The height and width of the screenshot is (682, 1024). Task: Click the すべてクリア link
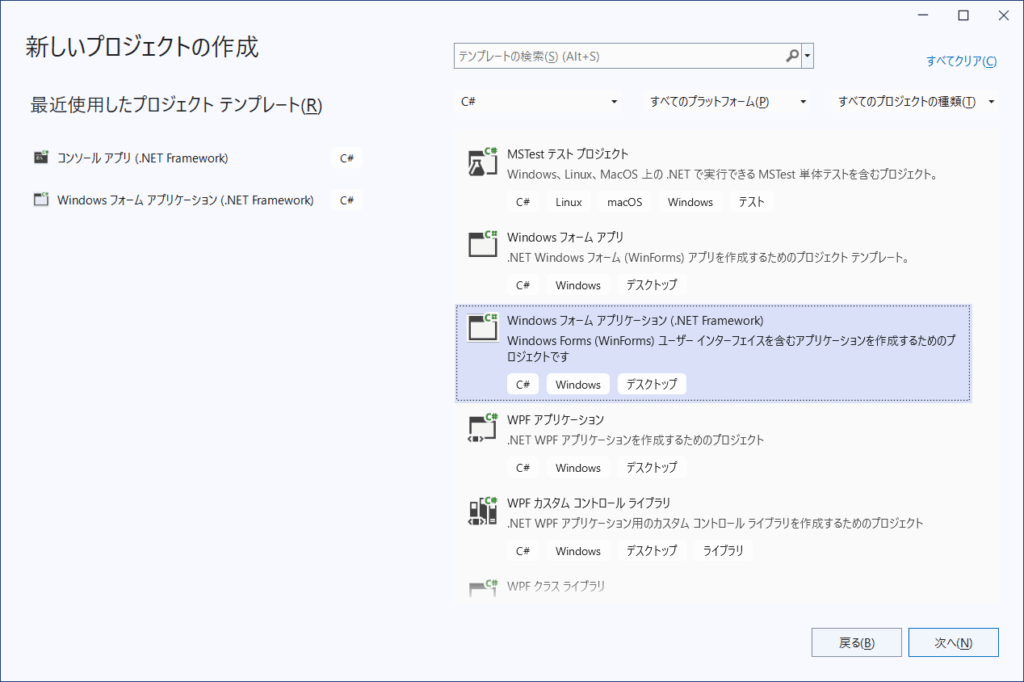[x=961, y=61]
